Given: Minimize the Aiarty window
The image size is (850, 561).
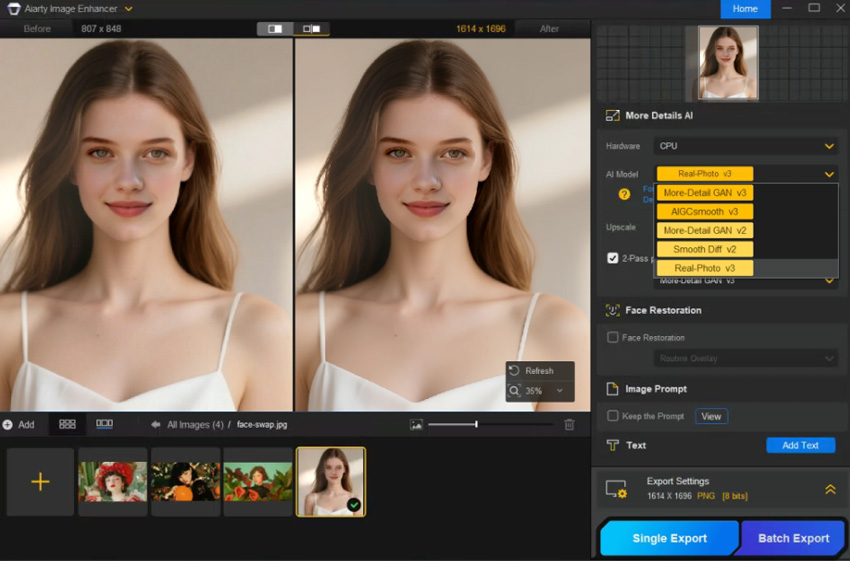Looking at the screenshot, I should (x=787, y=8).
